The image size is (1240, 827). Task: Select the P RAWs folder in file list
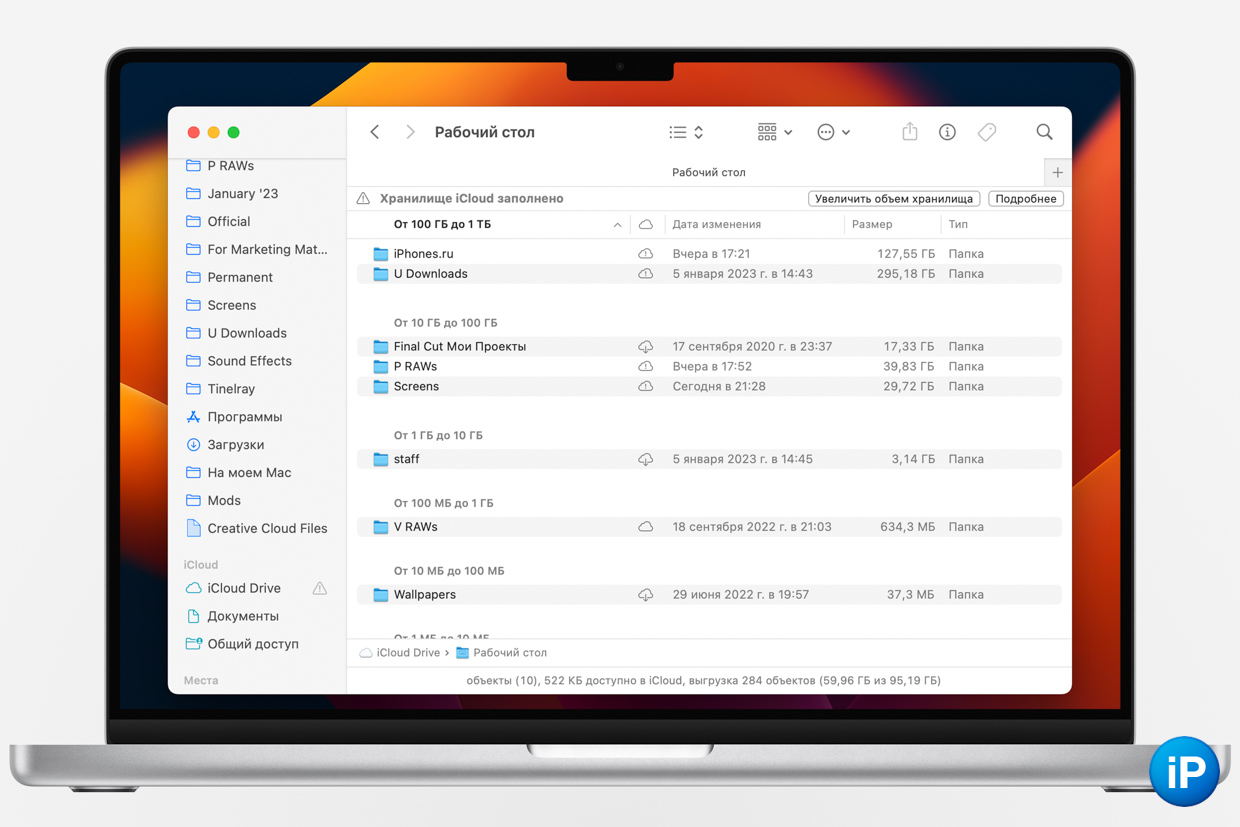coord(709,367)
